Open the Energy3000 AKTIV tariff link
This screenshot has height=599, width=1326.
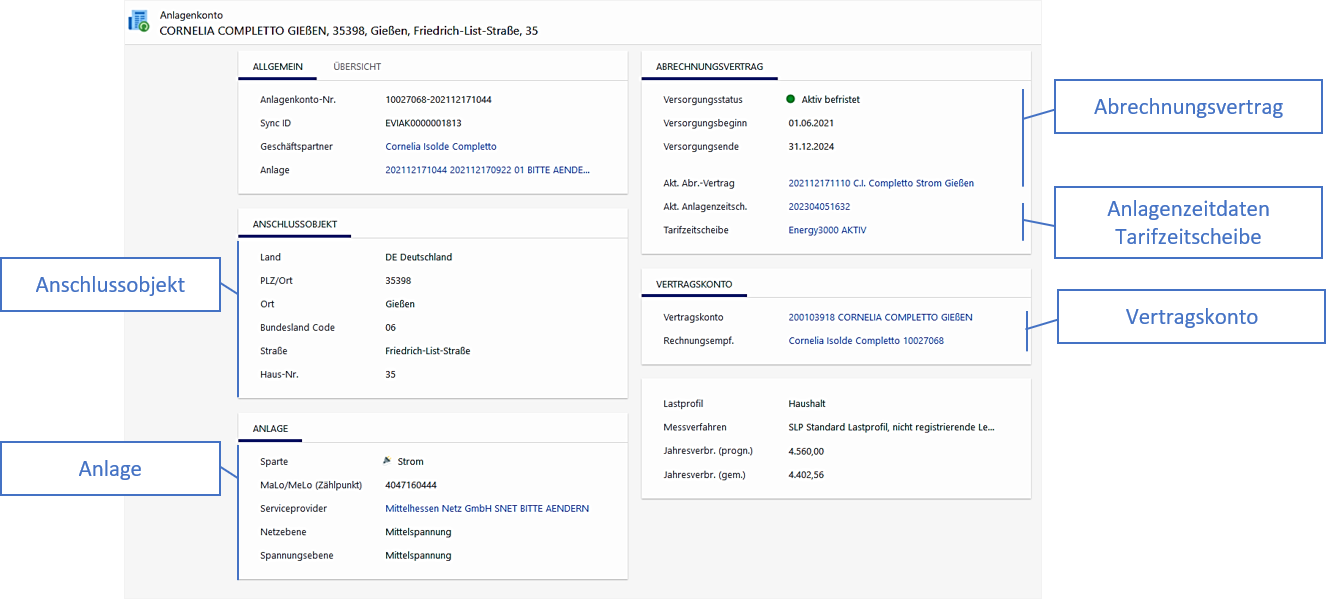pos(827,230)
